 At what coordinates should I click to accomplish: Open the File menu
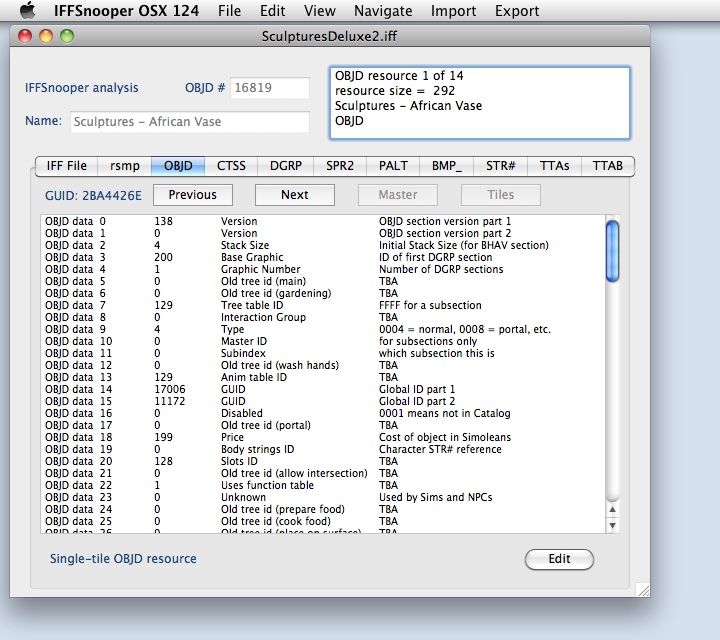click(x=229, y=11)
